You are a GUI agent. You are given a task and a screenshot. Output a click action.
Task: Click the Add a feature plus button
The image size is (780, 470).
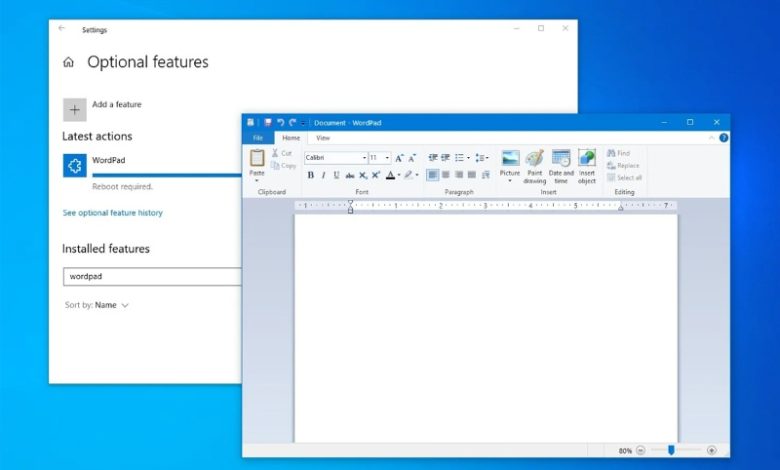point(75,110)
